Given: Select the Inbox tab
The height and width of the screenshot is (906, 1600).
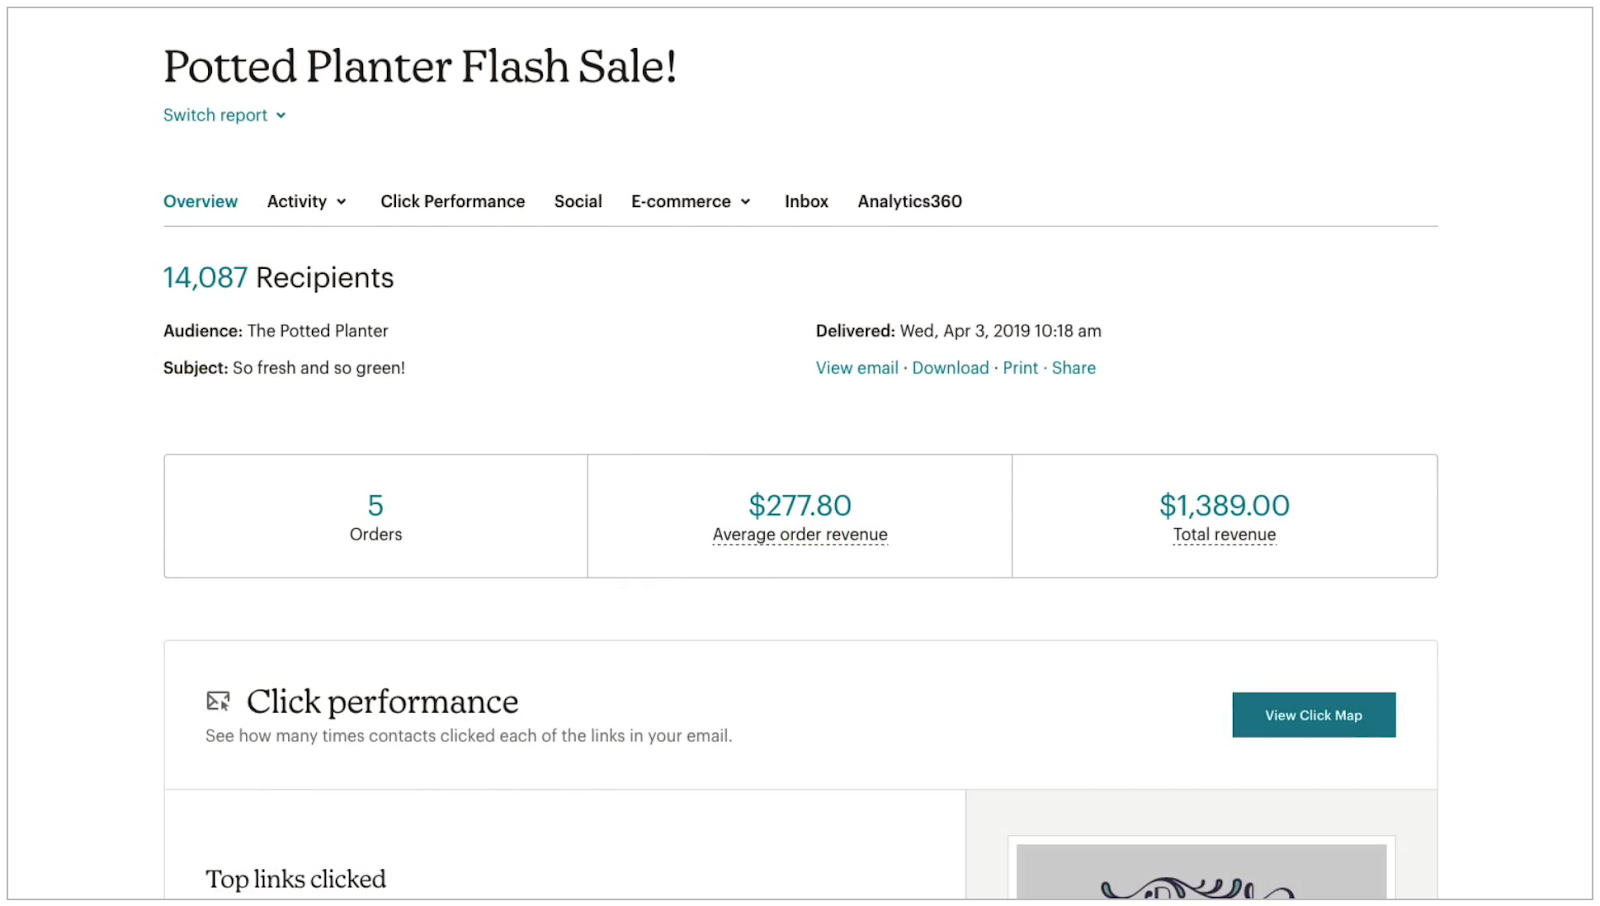Looking at the screenshot, I should [x=807, y=201].
